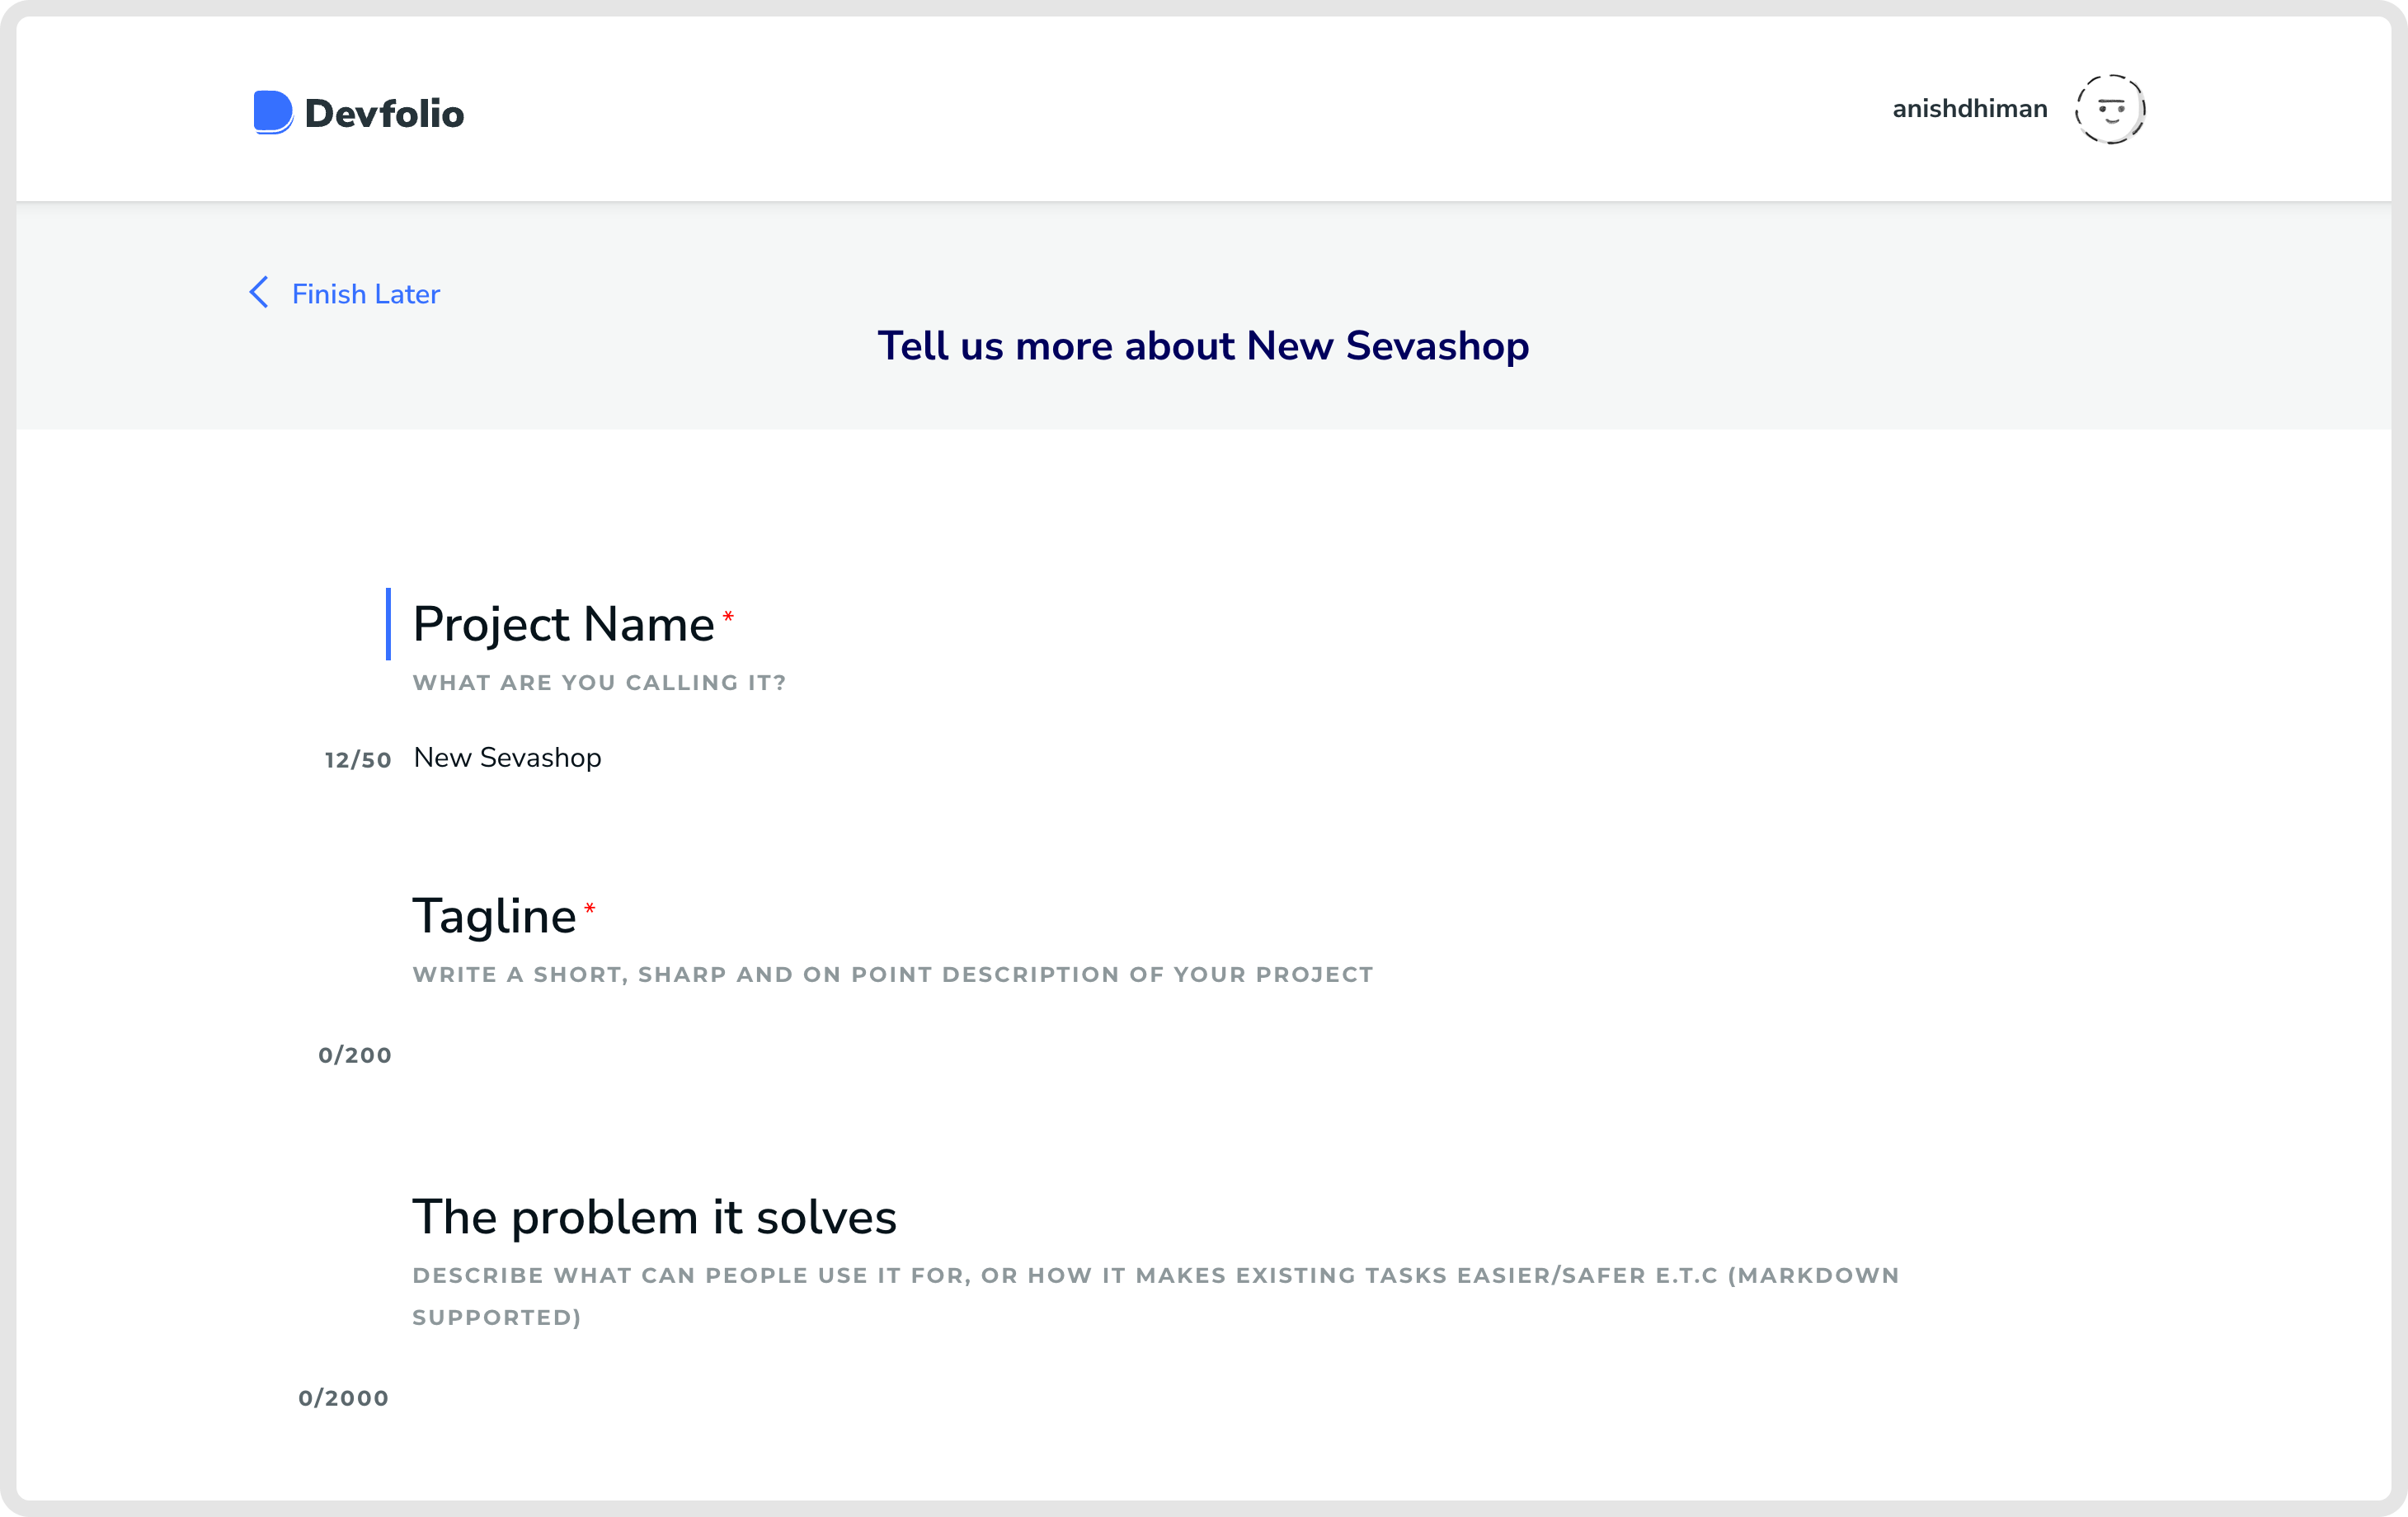Screen dimensions: 2408x1517
Task: Click the Tagline heading label
Action: 494,917
